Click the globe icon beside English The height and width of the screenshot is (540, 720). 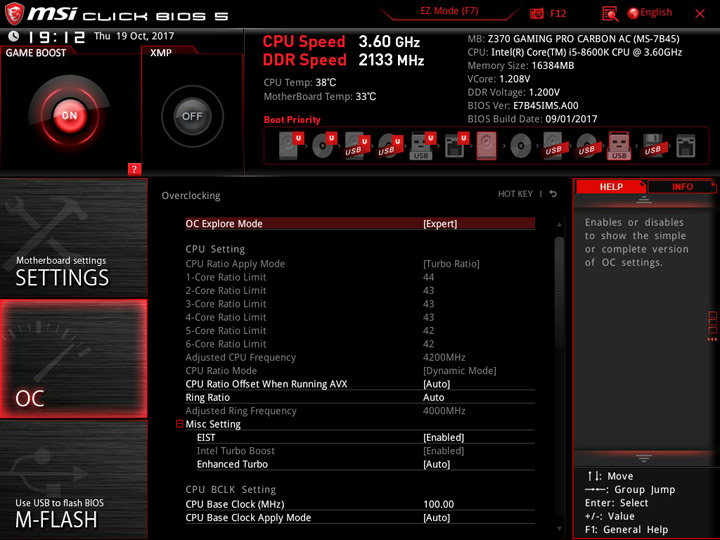click(633, 13)
